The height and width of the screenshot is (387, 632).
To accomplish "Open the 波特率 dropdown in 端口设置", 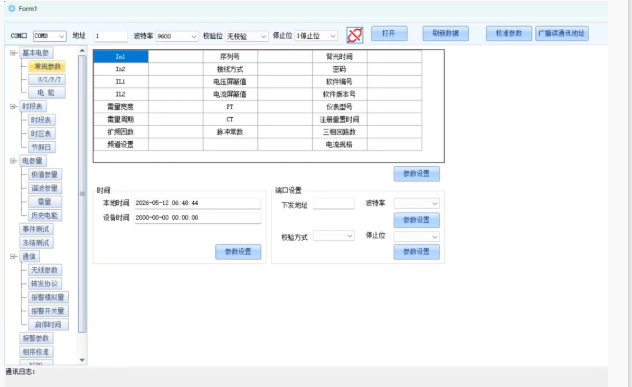I will (x=434, y=204).
